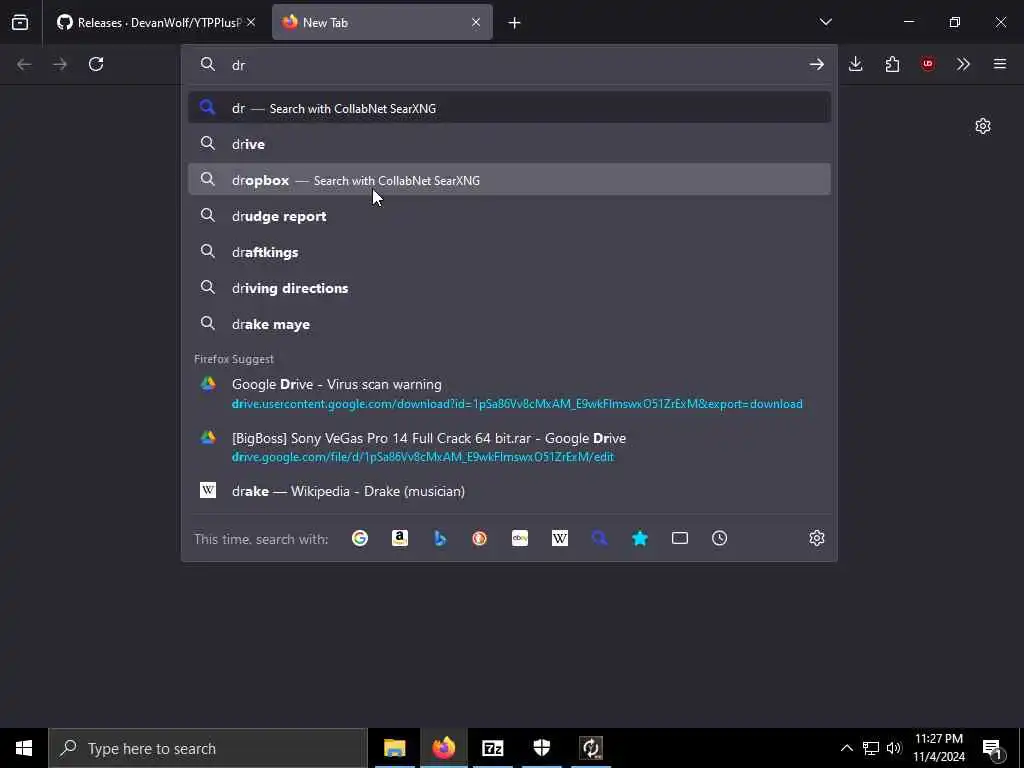Screen dimensions: 1024x768
Task: Choose 'dr — Search with CollabNet SearXNG'
Action: [x=509, y=108]
